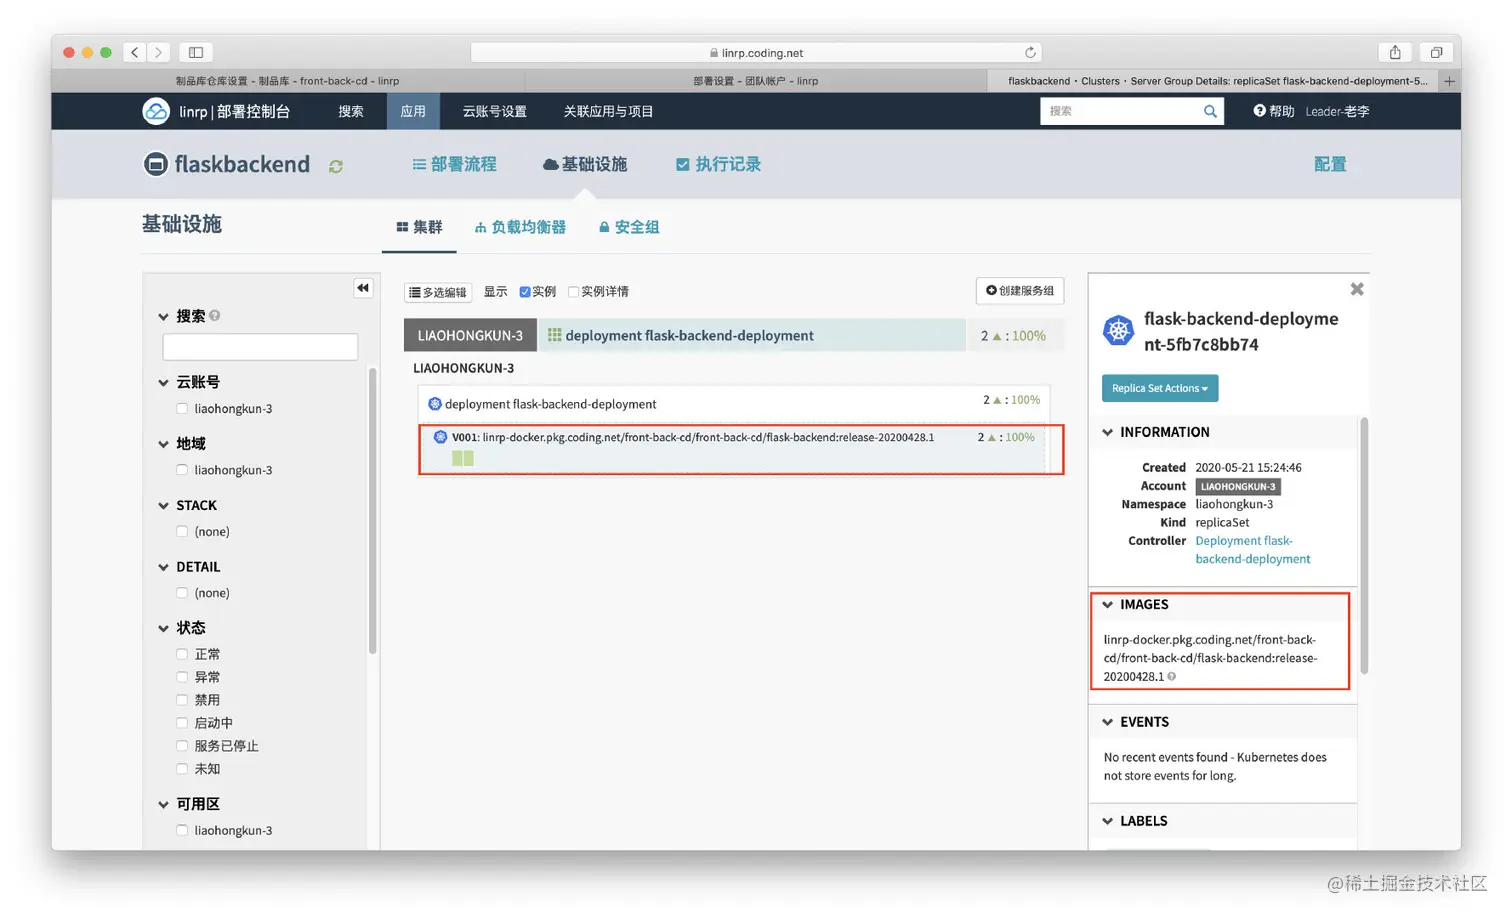Screen dimensions: 1512x918
Task: Enable the 实例详情 checkbox
Action: [x=574, y=292]
